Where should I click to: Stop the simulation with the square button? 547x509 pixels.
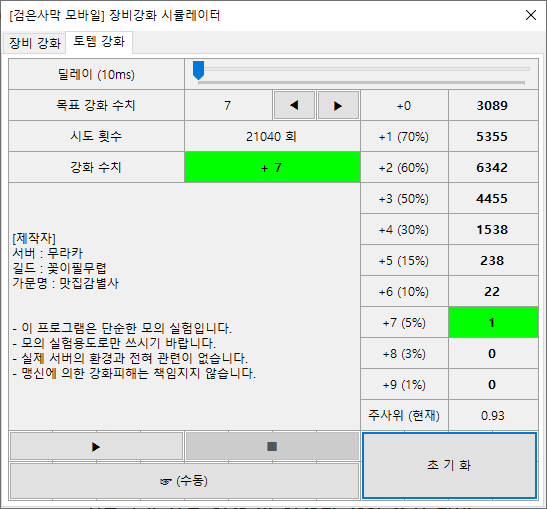point(272,446)
